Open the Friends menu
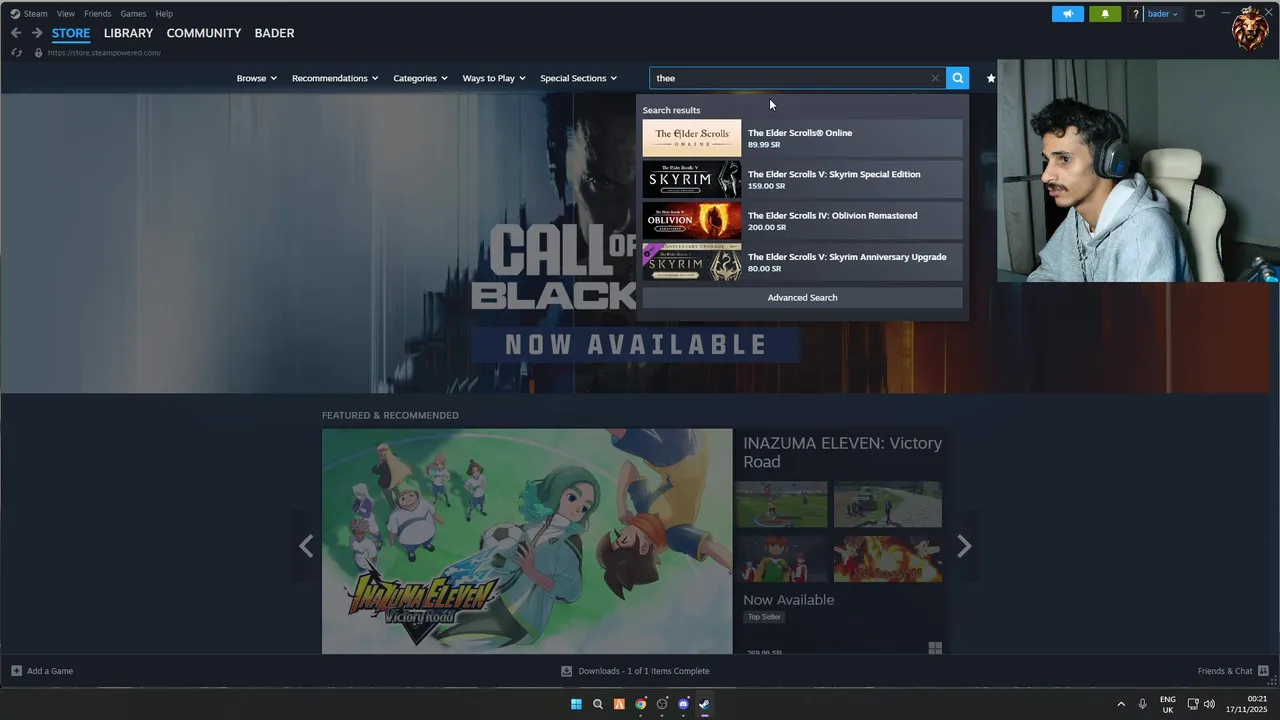The height and width of the screenshot is (720, 1280). pyautogui.click(x=98, y=14)
